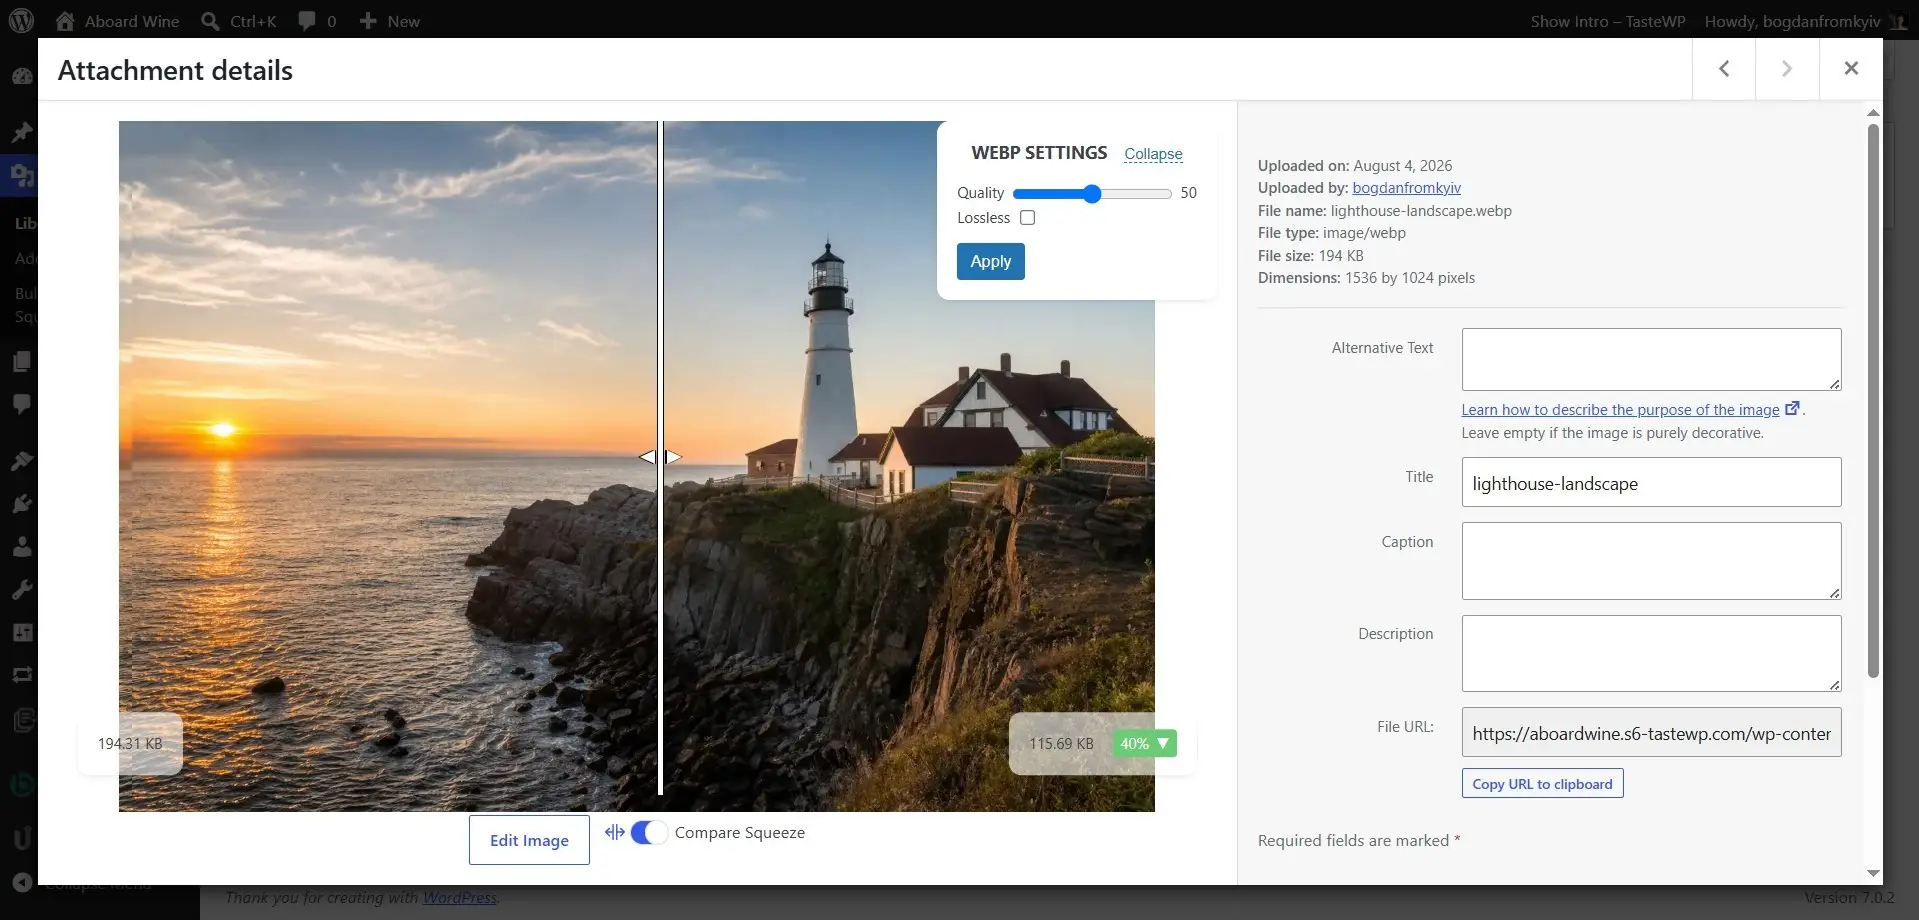Click the user avatar in admin bar

1898,21
